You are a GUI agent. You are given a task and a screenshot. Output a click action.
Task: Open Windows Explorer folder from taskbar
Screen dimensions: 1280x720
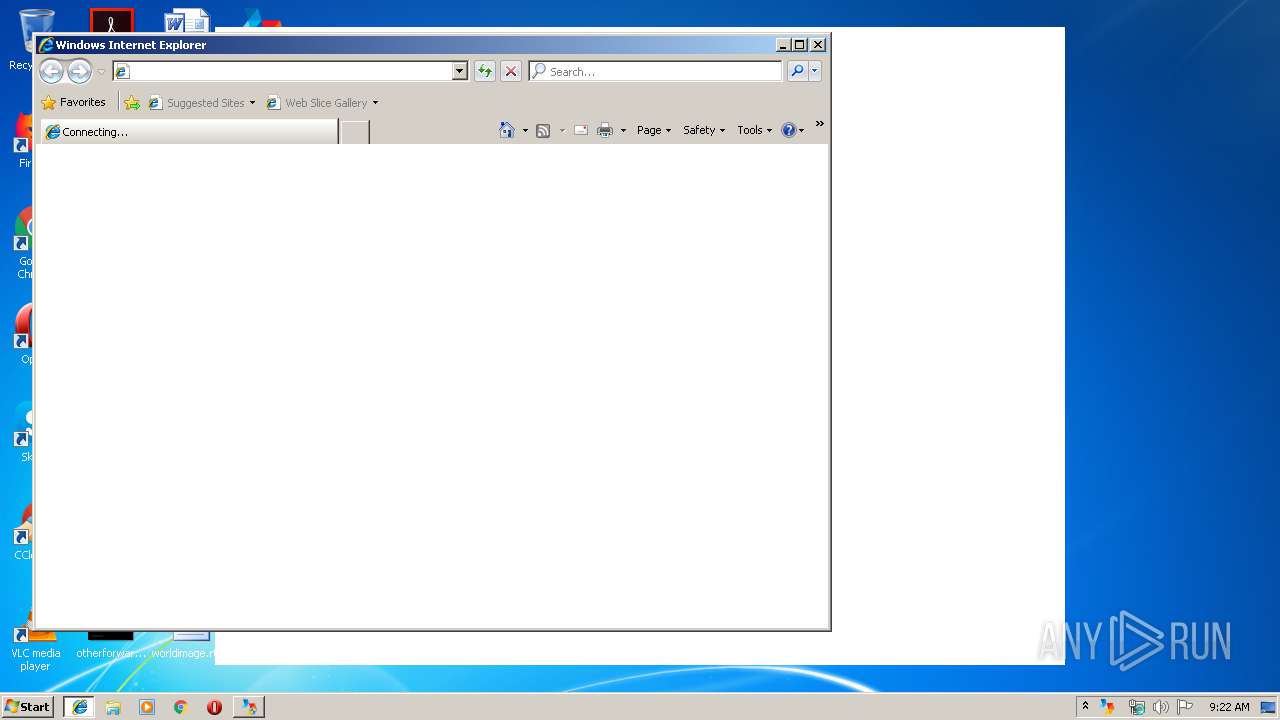(113, 707)
